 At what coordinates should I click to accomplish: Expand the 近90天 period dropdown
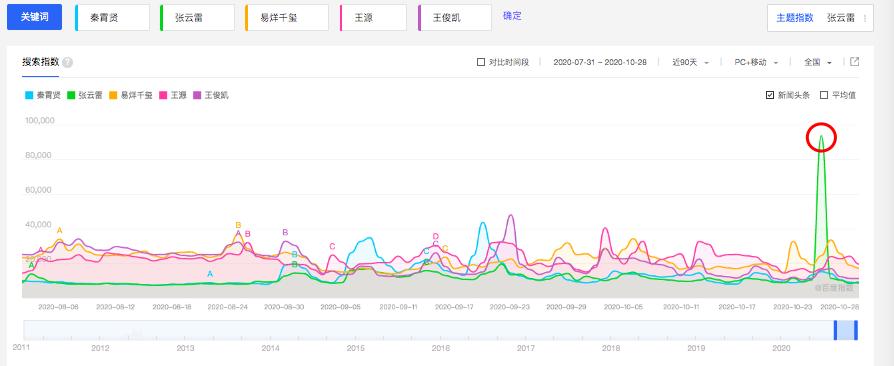[x=690, y=62]
